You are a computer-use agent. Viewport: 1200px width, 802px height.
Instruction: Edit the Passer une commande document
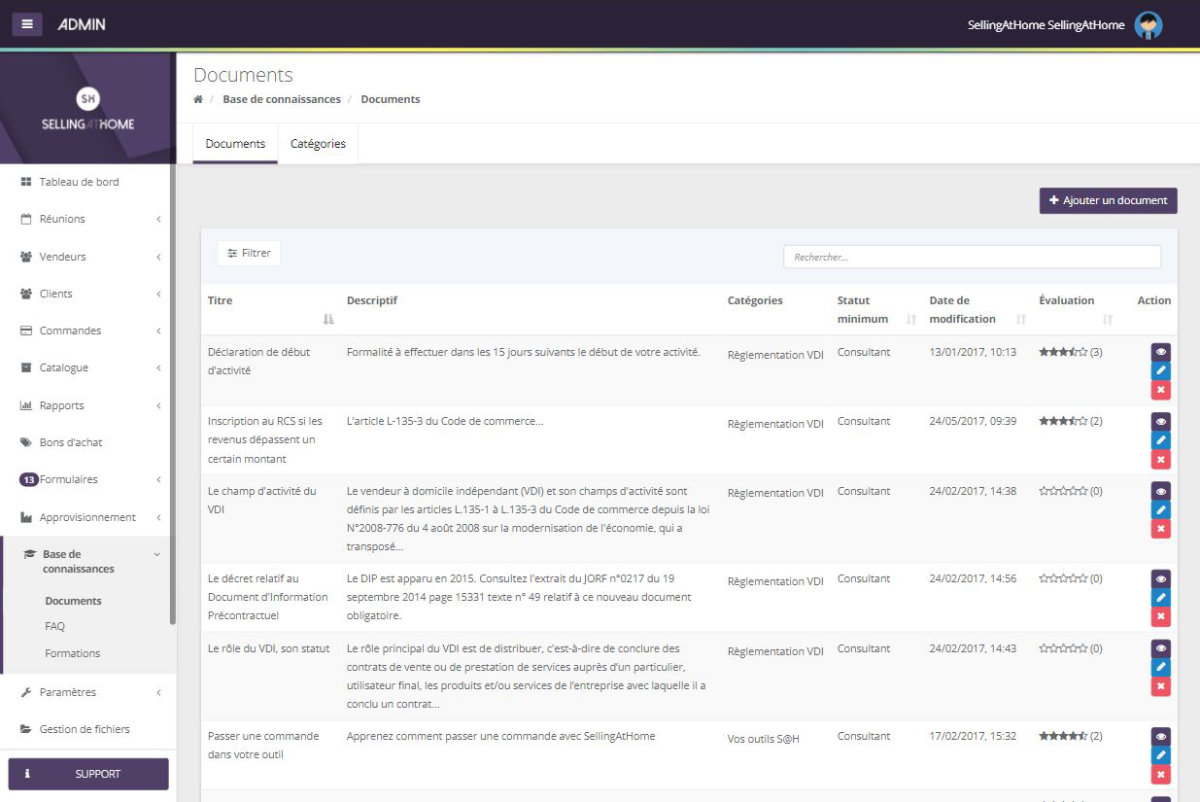1161,755
